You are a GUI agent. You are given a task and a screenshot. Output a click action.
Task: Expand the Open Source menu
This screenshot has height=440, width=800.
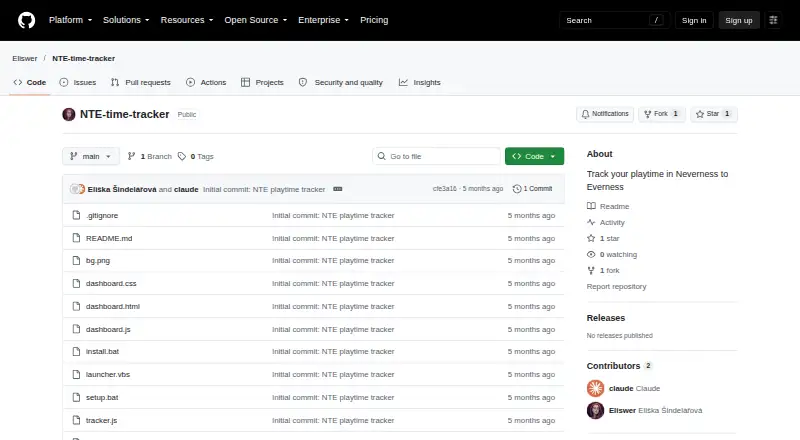coord(256,20)
